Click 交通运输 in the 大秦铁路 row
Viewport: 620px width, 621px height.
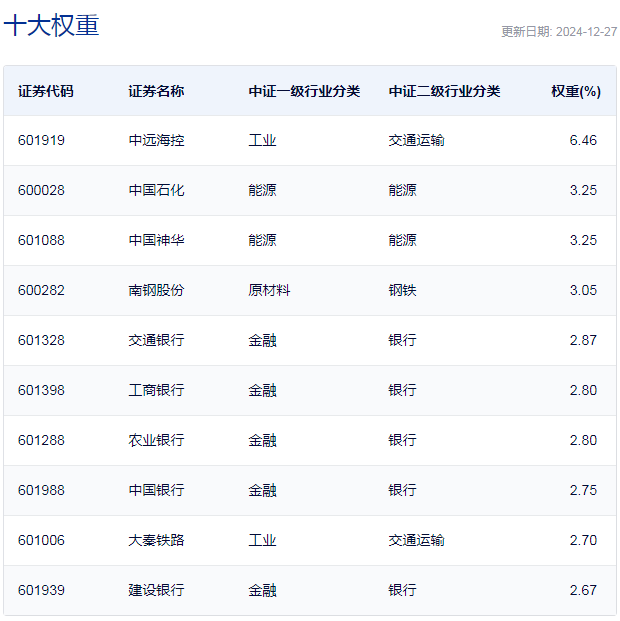click(416, 540)
